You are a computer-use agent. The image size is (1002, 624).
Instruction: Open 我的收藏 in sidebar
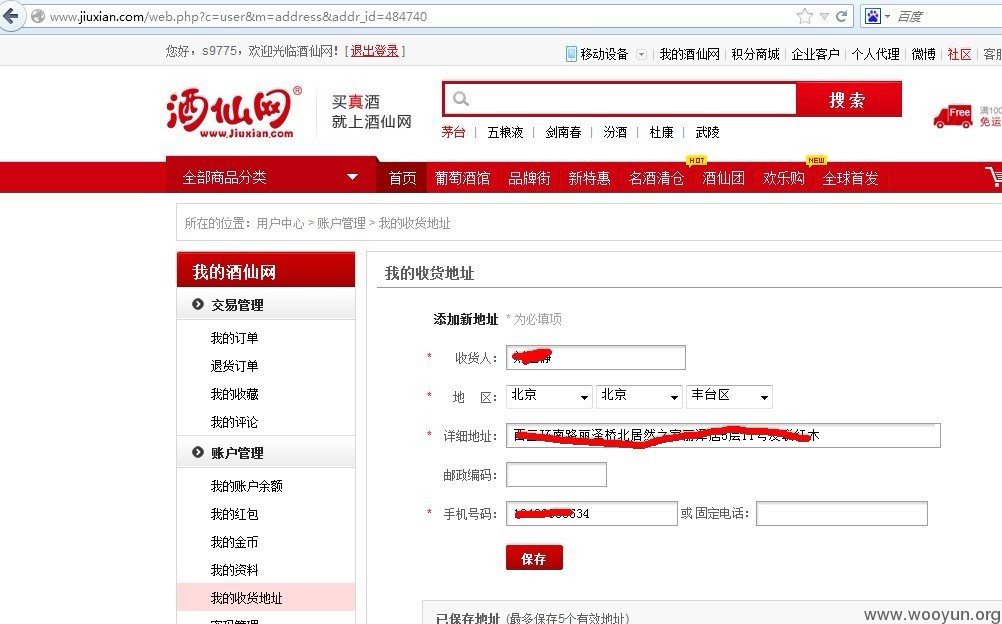[235, 394]
